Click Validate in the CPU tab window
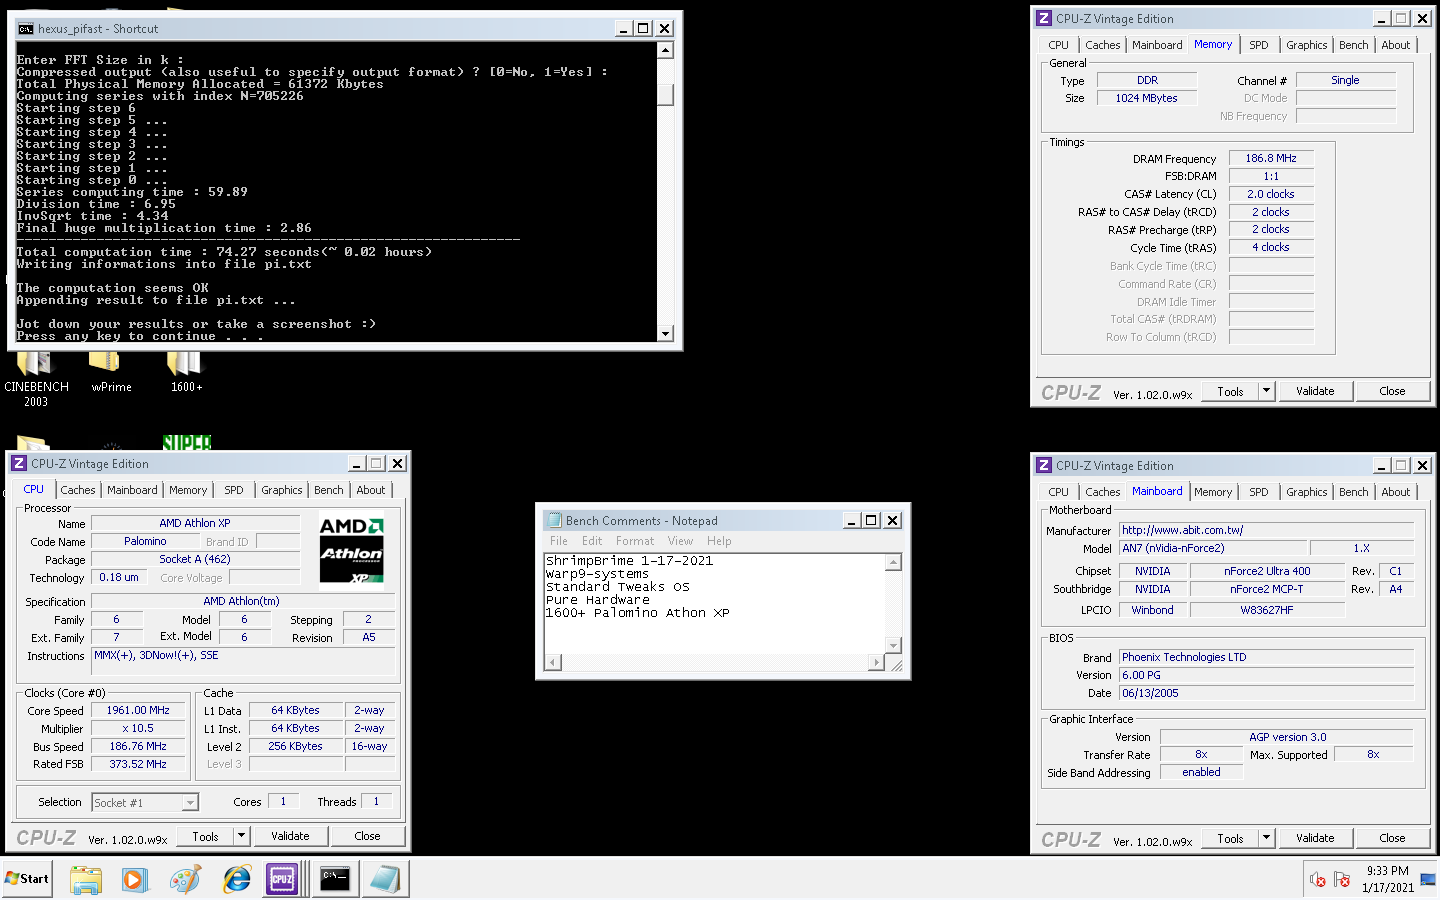Screen dimensions: 1440x900 point(290,836)
